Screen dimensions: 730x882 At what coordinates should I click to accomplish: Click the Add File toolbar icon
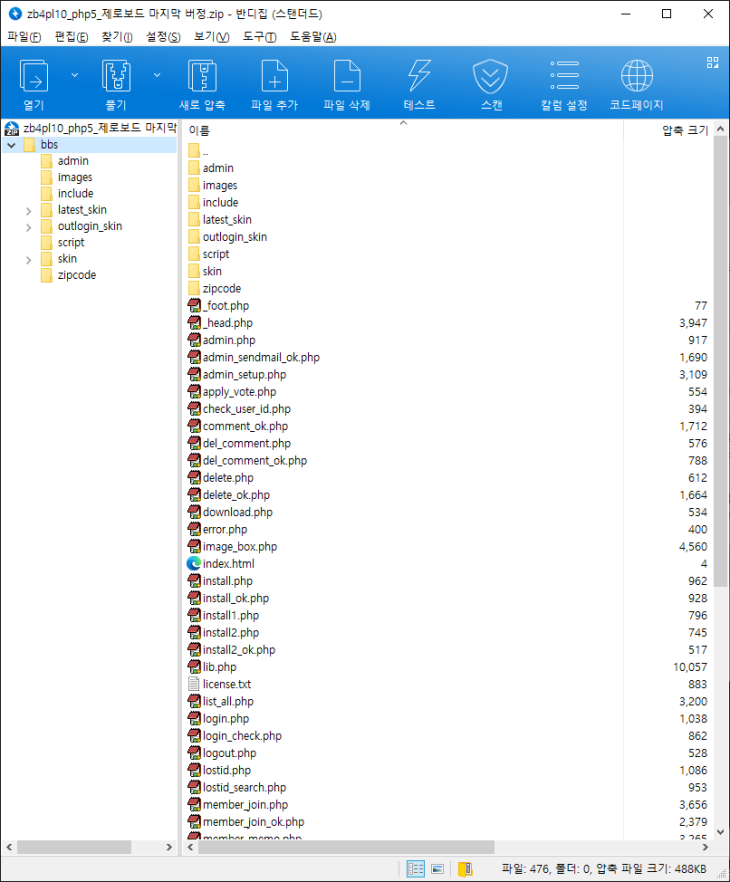274,75
